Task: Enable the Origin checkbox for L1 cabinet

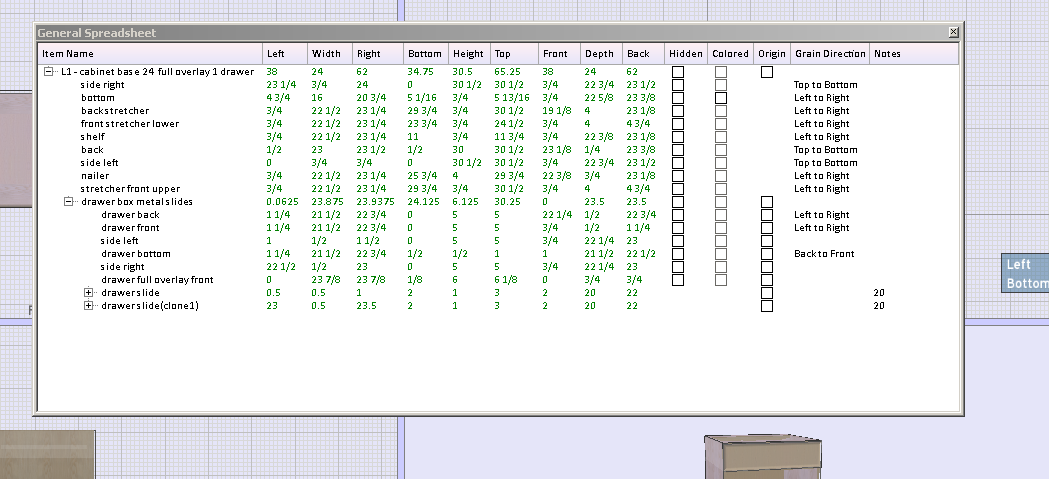Action: point(767,72)
